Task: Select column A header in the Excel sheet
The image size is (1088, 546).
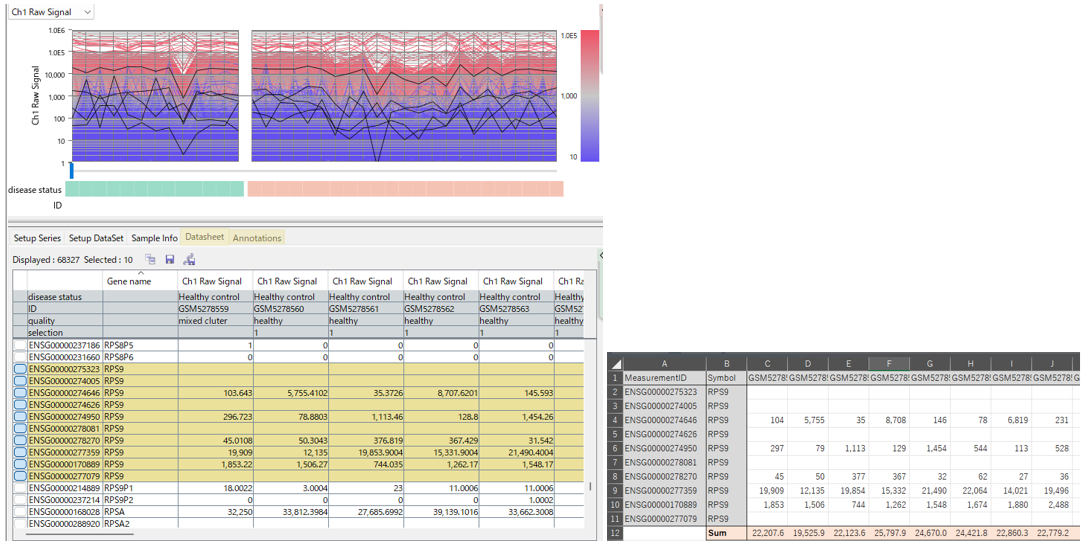Action: pyautogui.click(x=664, y=364)
